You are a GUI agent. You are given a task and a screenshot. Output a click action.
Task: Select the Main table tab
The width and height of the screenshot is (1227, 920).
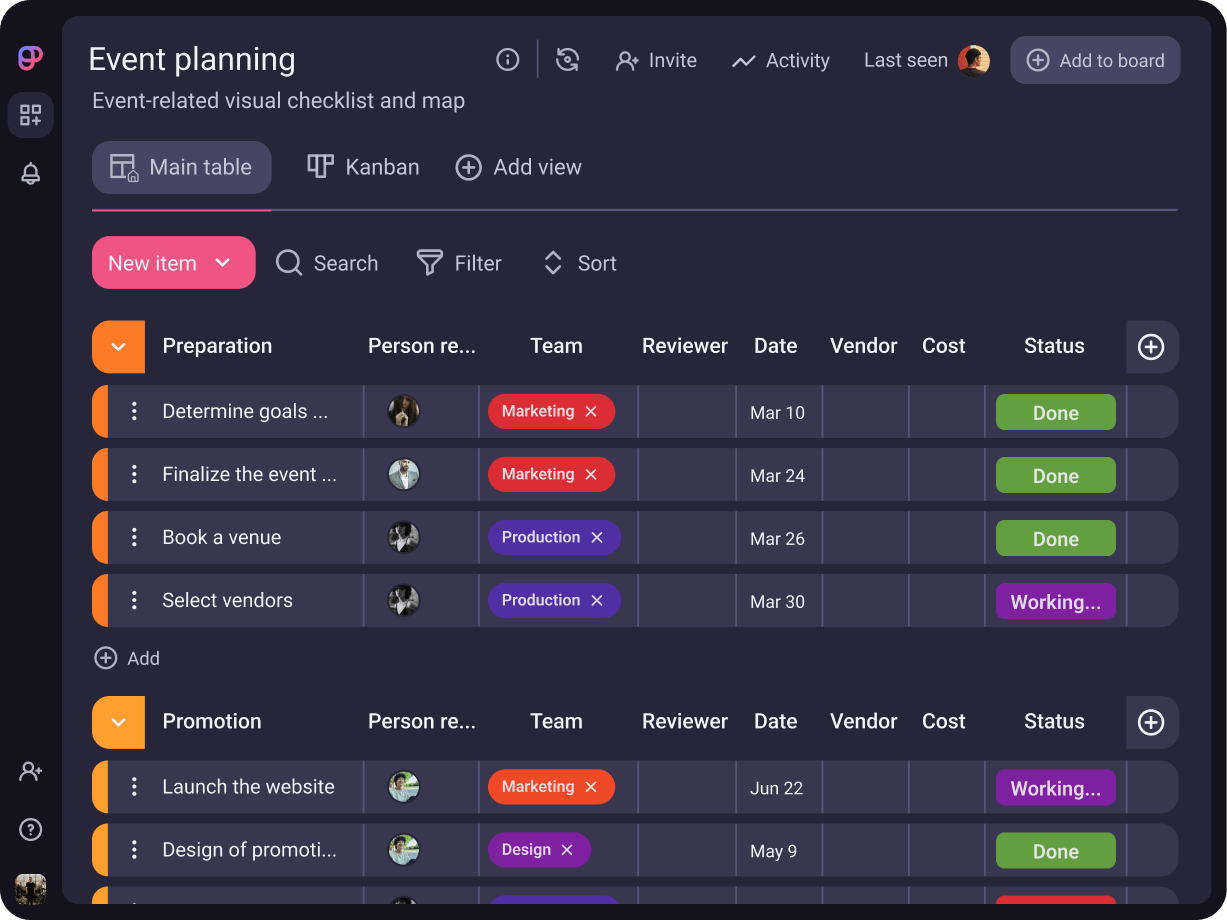[181, 167]
